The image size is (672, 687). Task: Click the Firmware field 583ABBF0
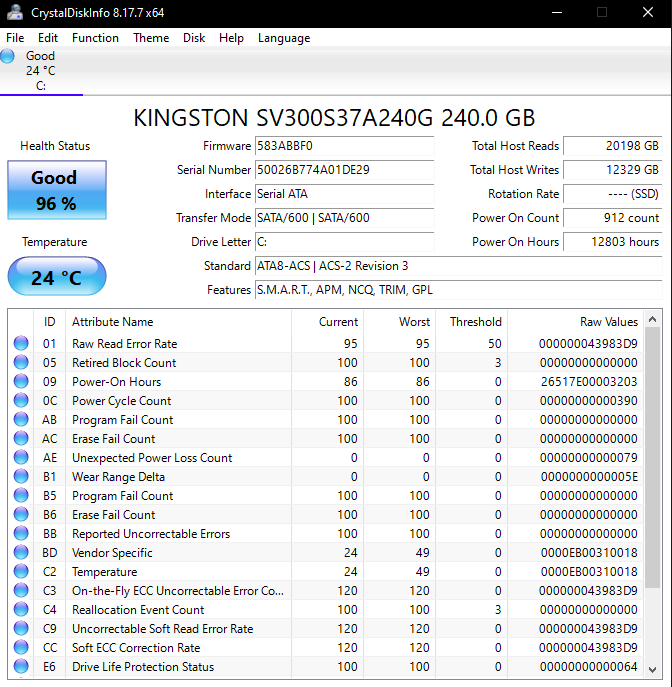point(344,146)
